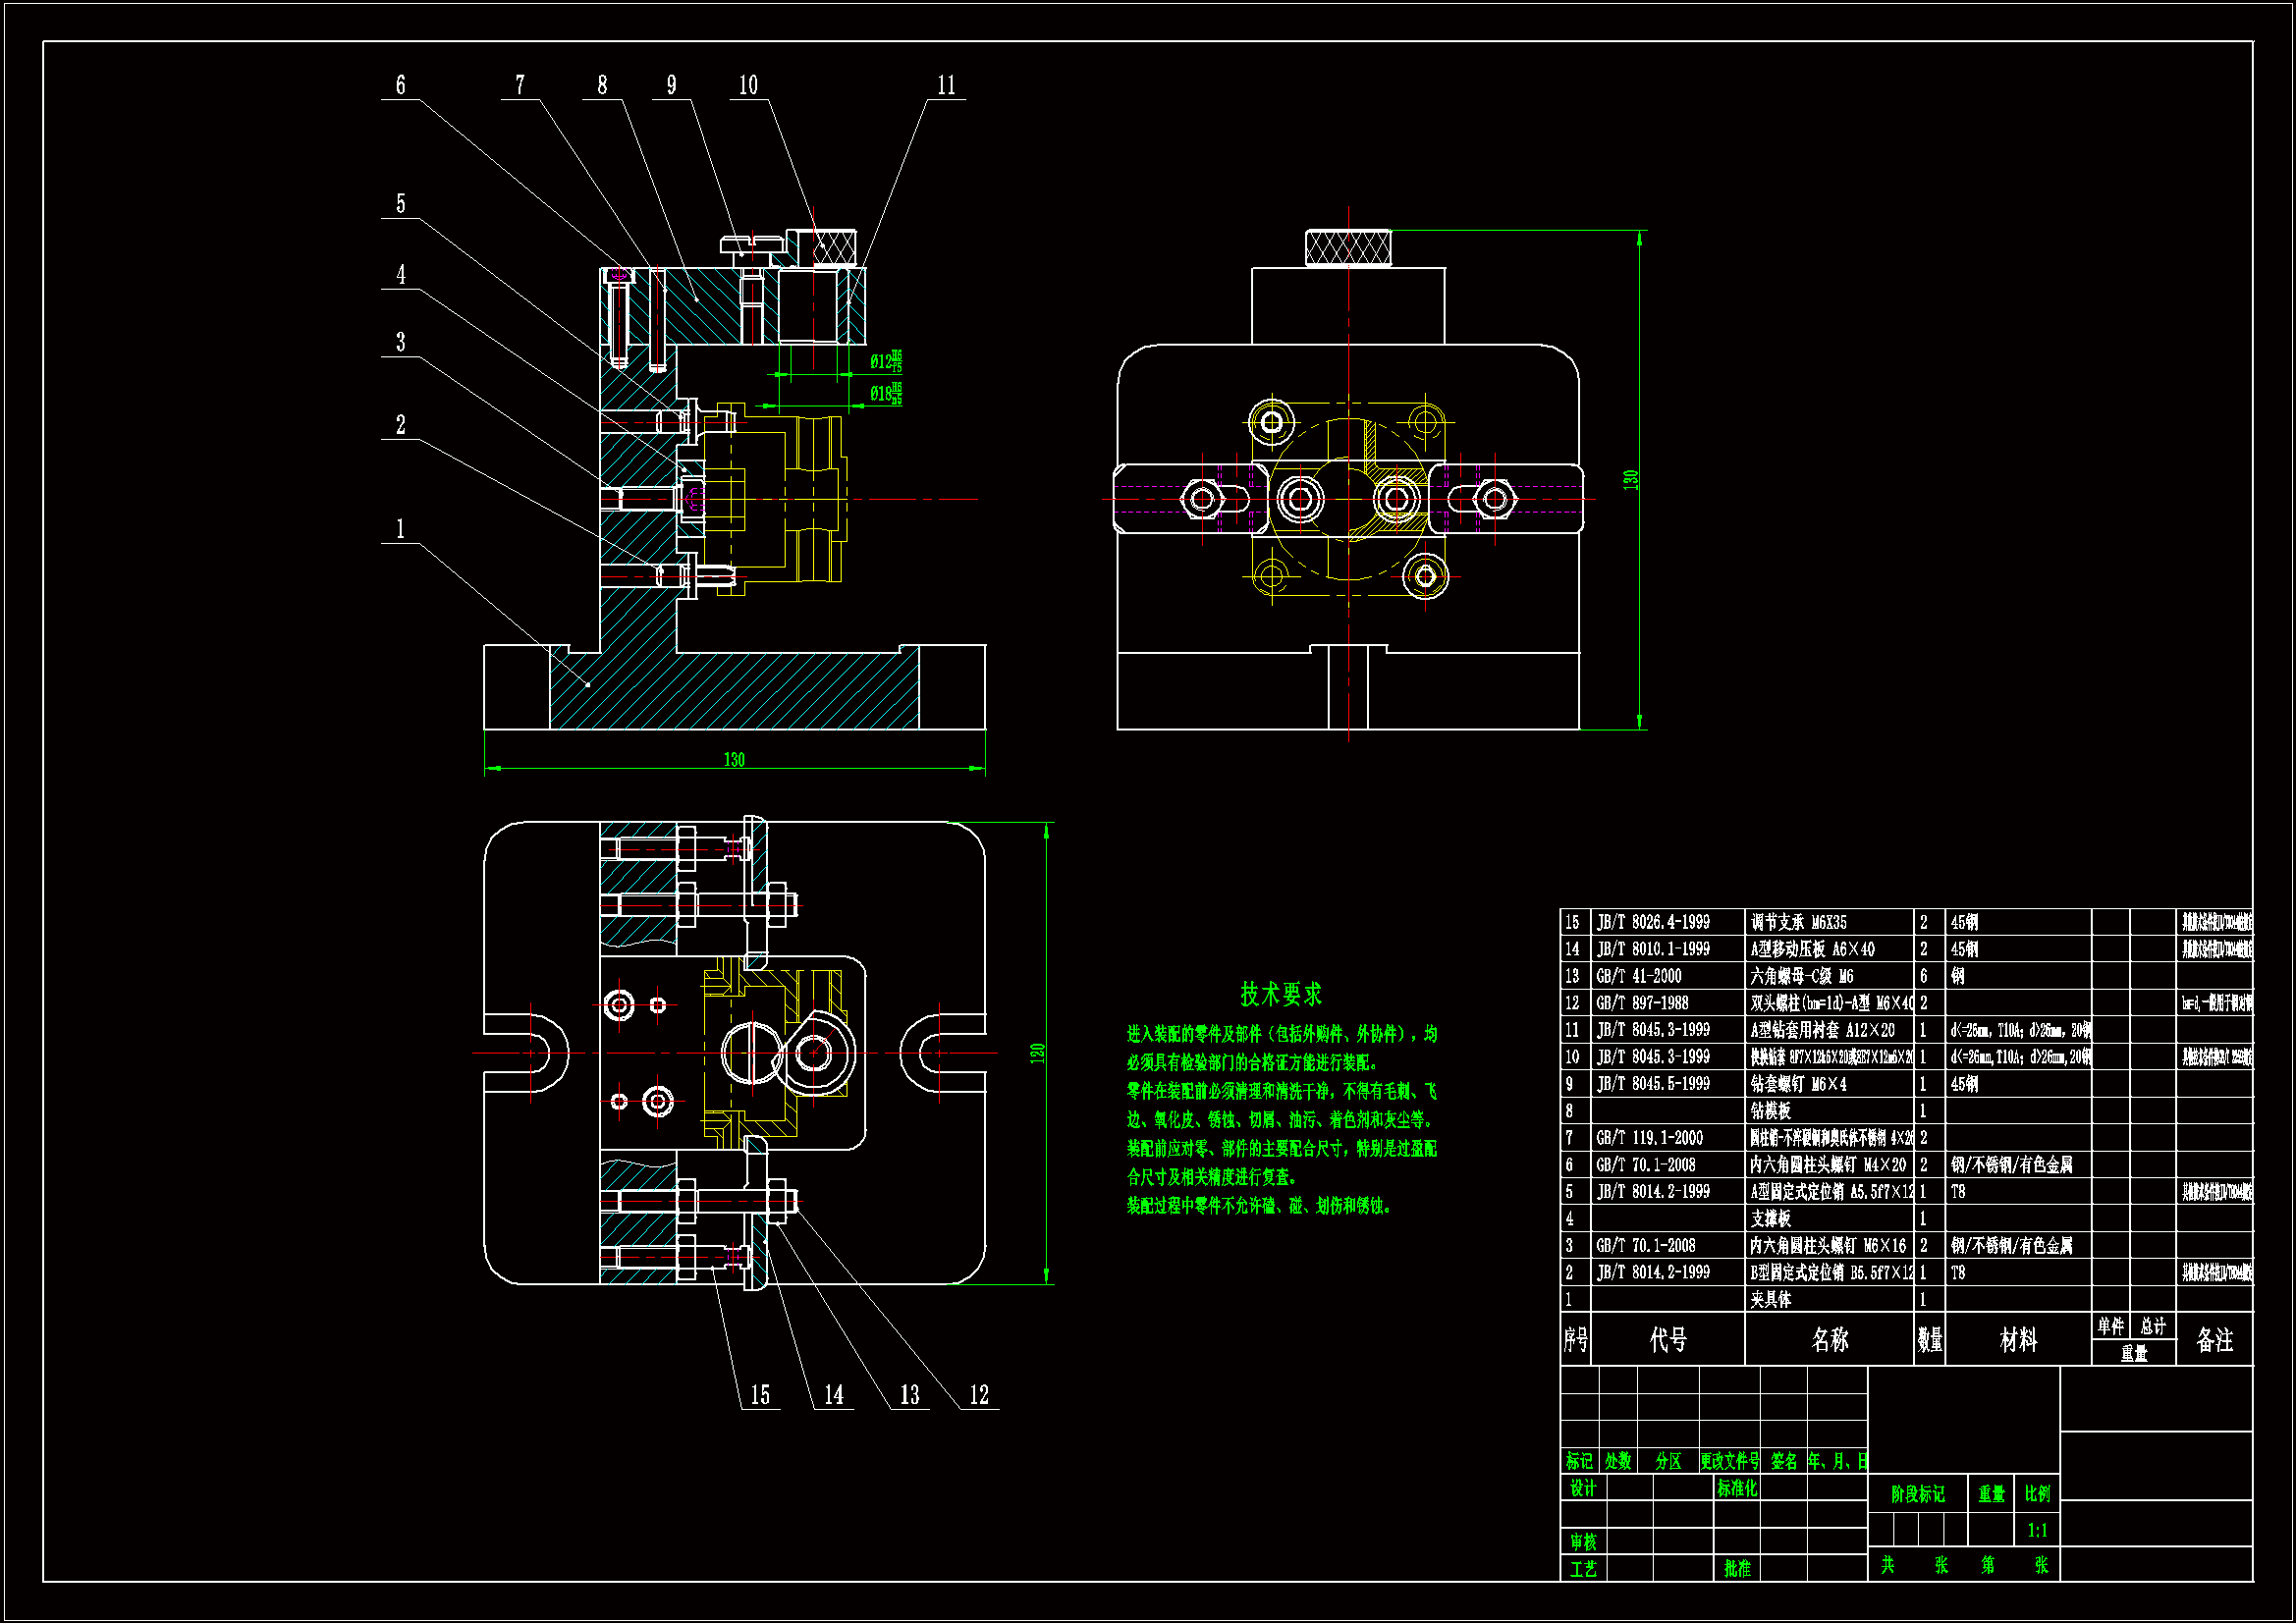Click part balloon number 6

click(400, 86)
